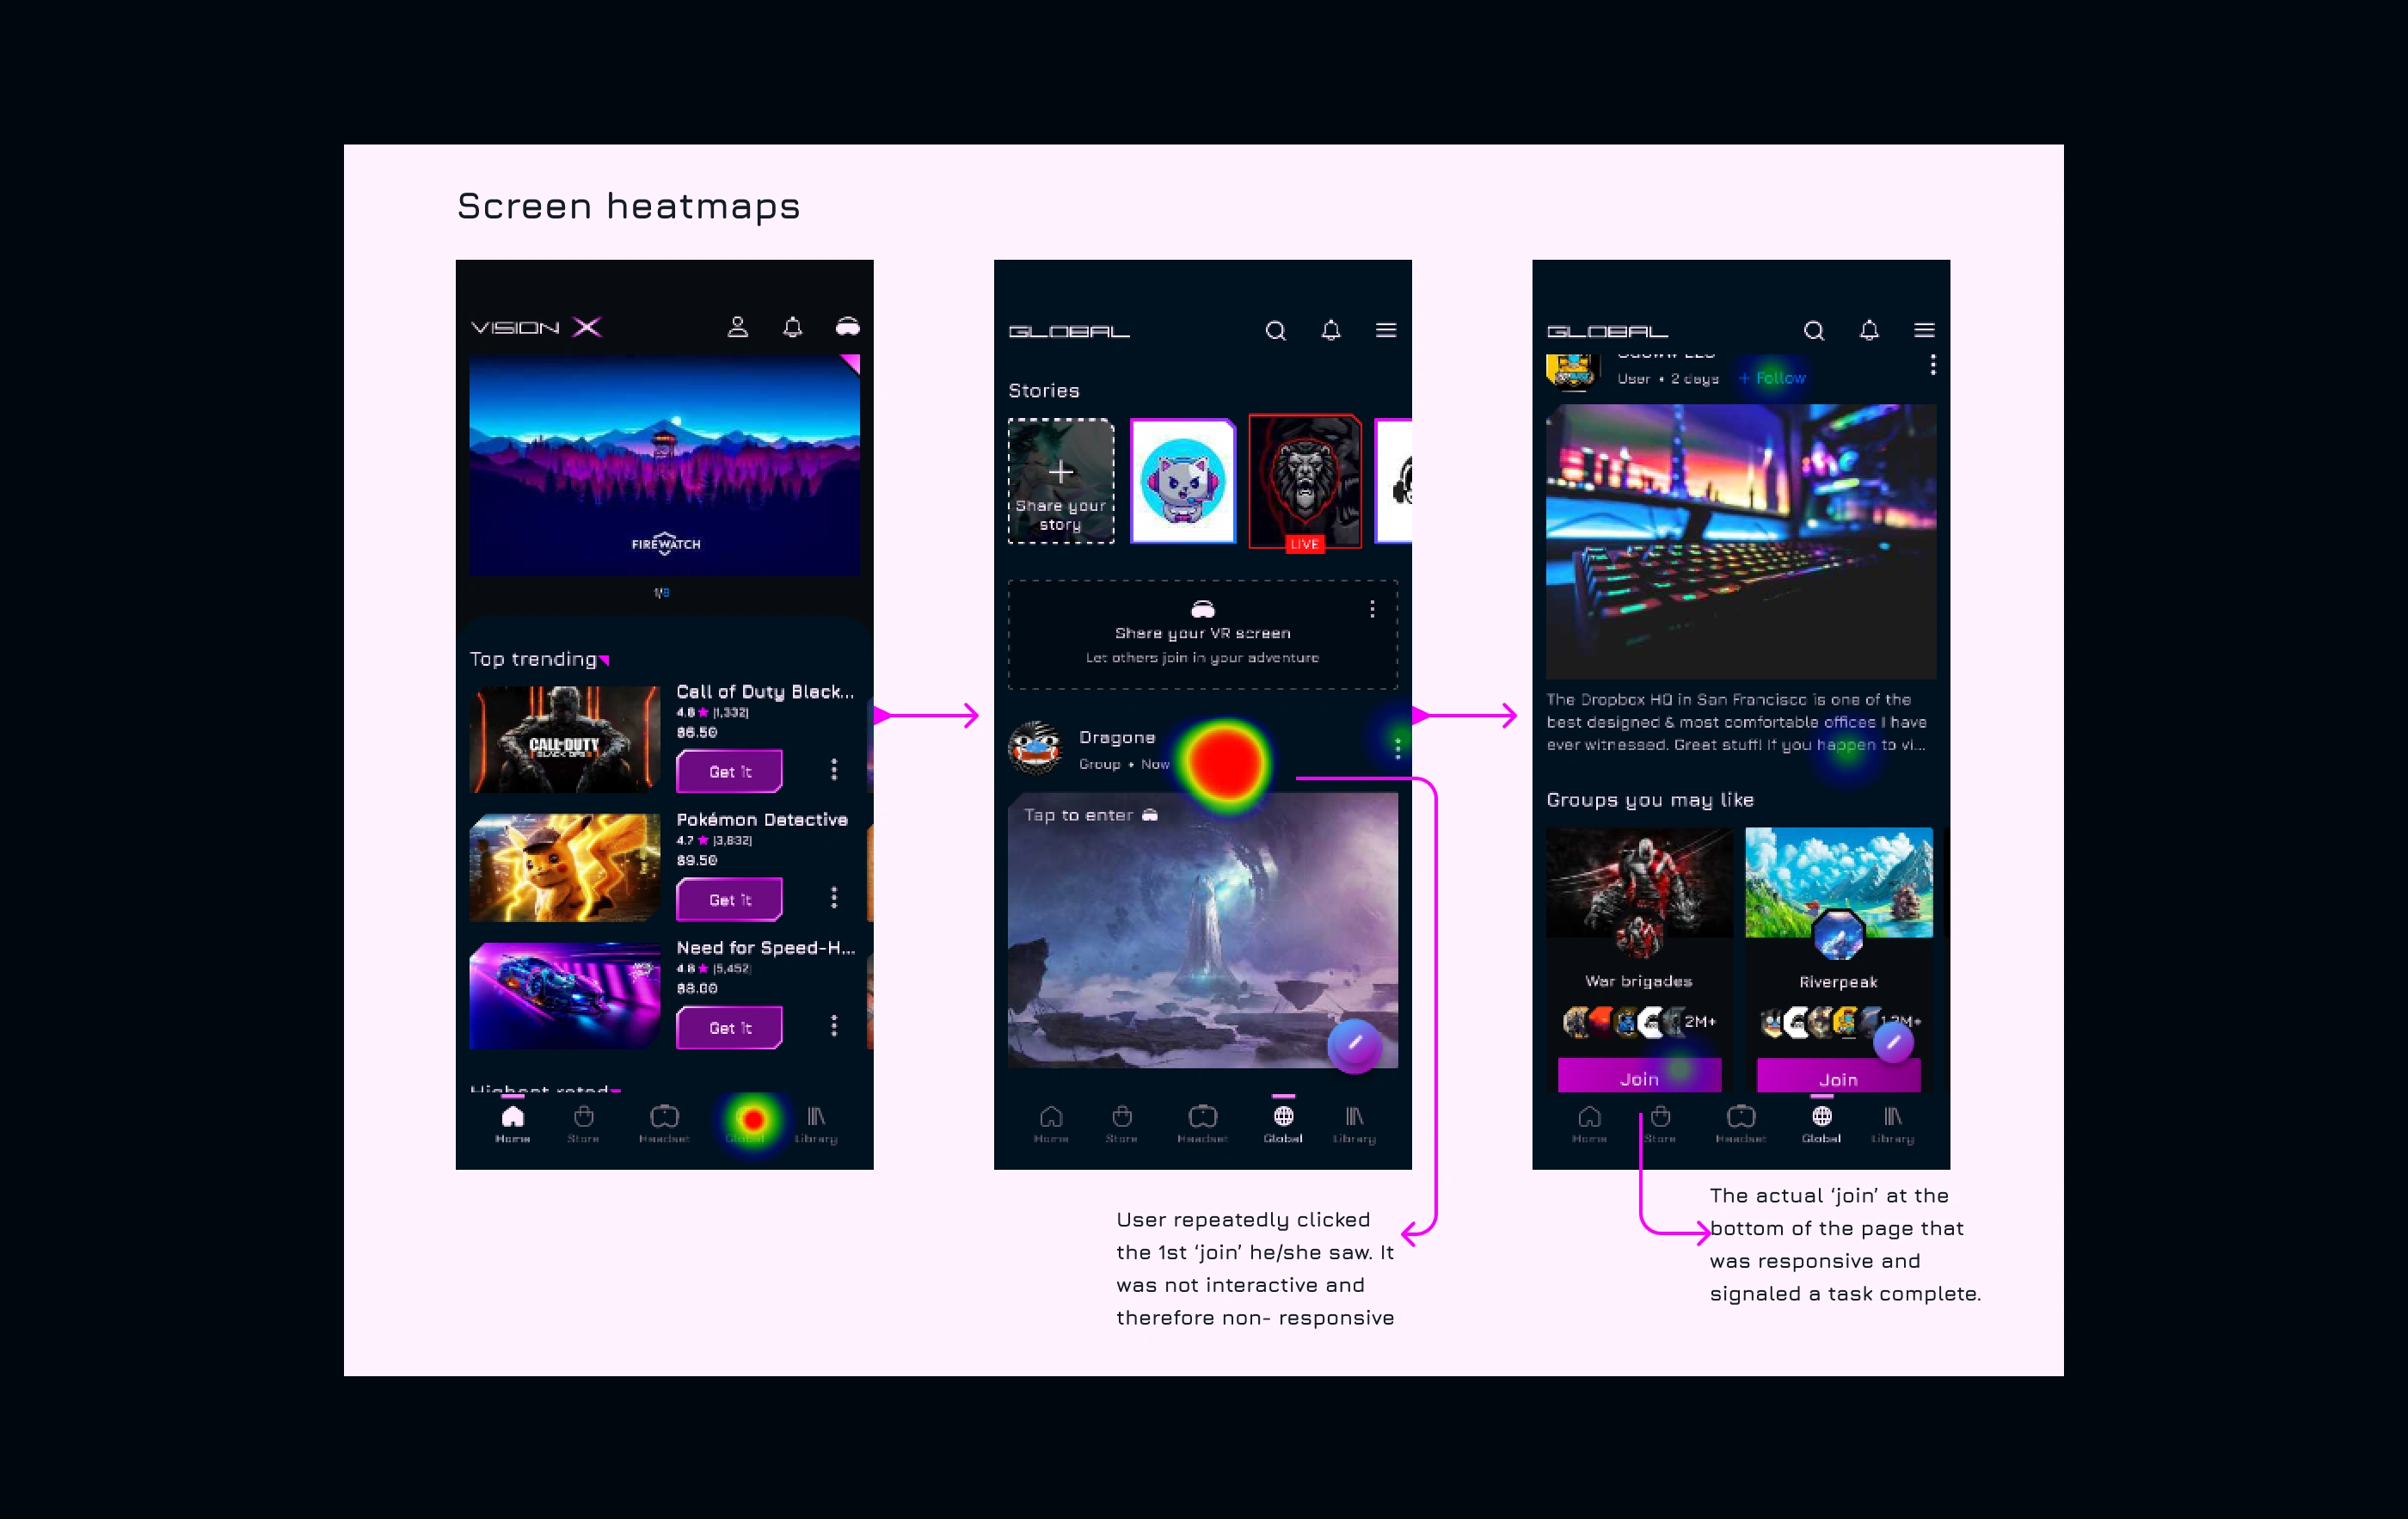Screen dimensions: 2408x1519
Task: Click search icon on middle Global screen
Action: click(1275, 331)
